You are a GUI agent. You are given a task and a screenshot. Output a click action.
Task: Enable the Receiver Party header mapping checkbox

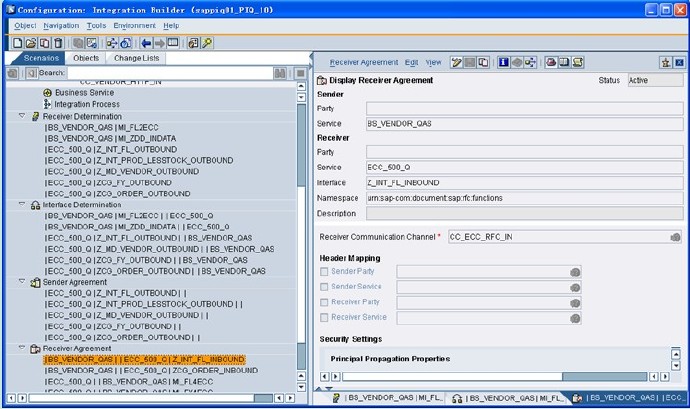coord(324,302)
